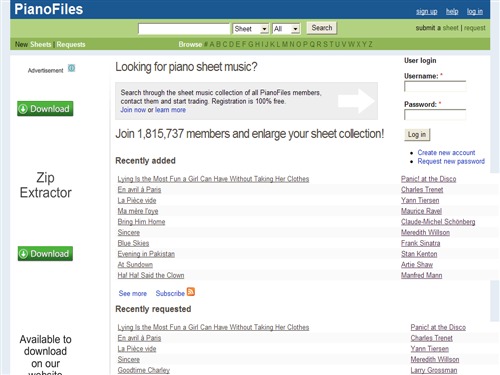Click the RSS feed icon beside Subscribe
This screenshot has width=500, height=375.
click(x=191, y=292)
